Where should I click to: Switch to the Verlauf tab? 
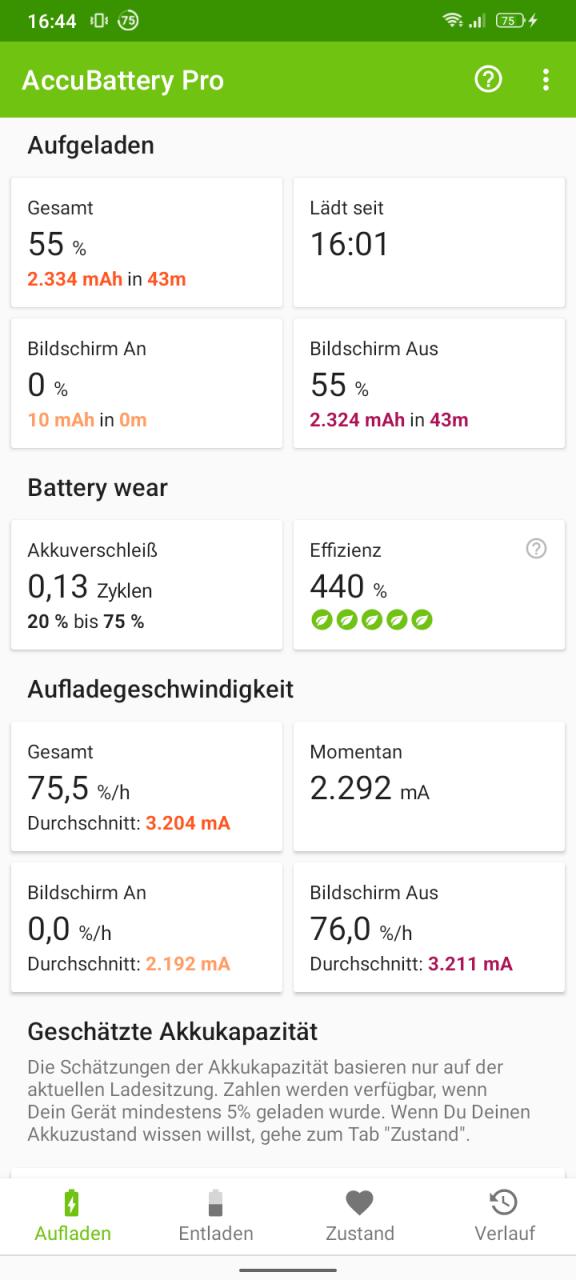click(x=504, y=1216)
